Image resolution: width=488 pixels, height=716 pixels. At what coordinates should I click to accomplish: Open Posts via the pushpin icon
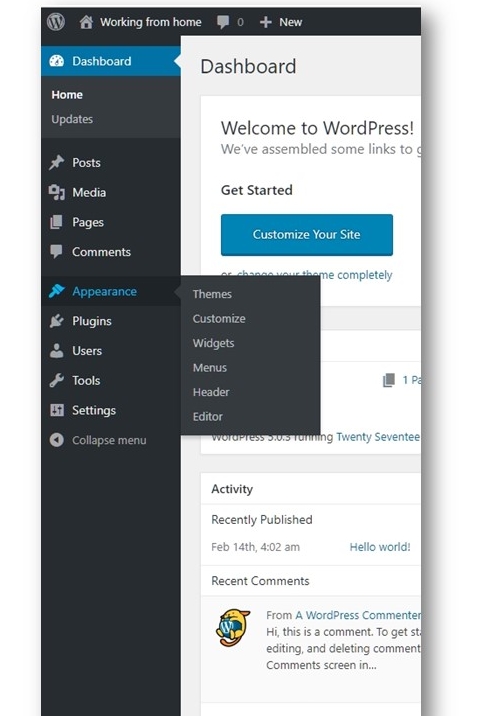[57, 163]
